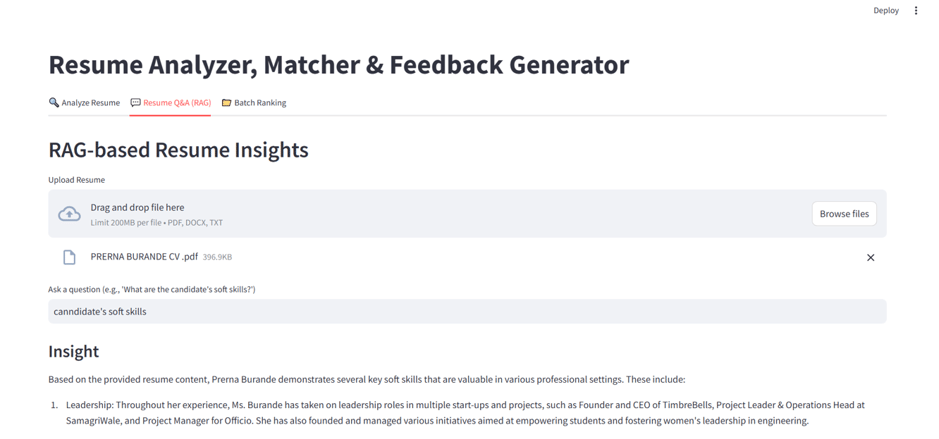Switch to the Analyze Resume tab
Viewport: 939px width, 439px height.
(84, 102)
